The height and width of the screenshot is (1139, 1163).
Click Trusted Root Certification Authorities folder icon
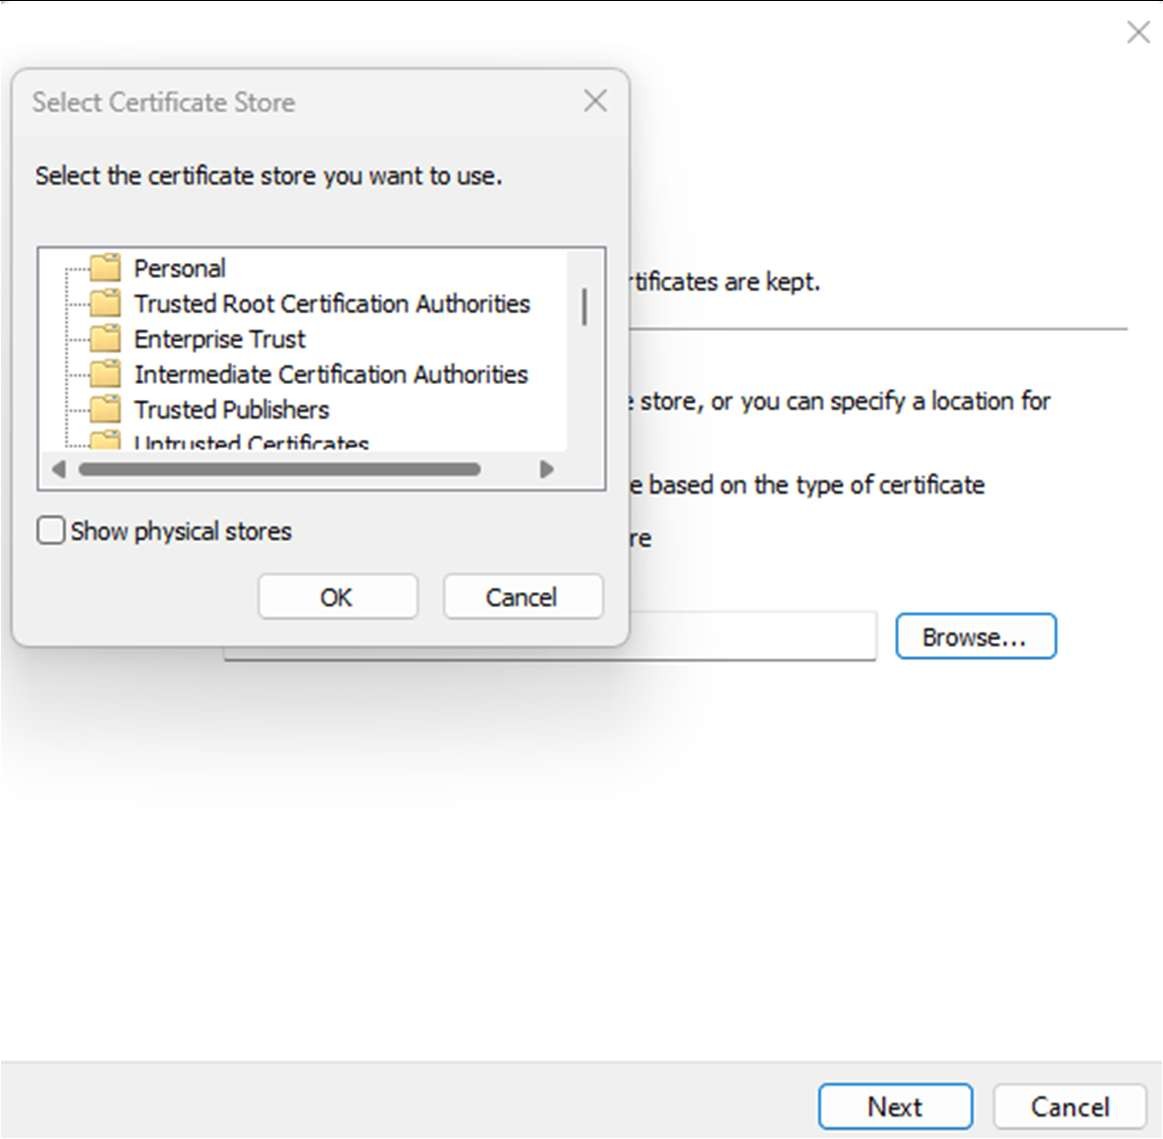[x=105, y=303]
